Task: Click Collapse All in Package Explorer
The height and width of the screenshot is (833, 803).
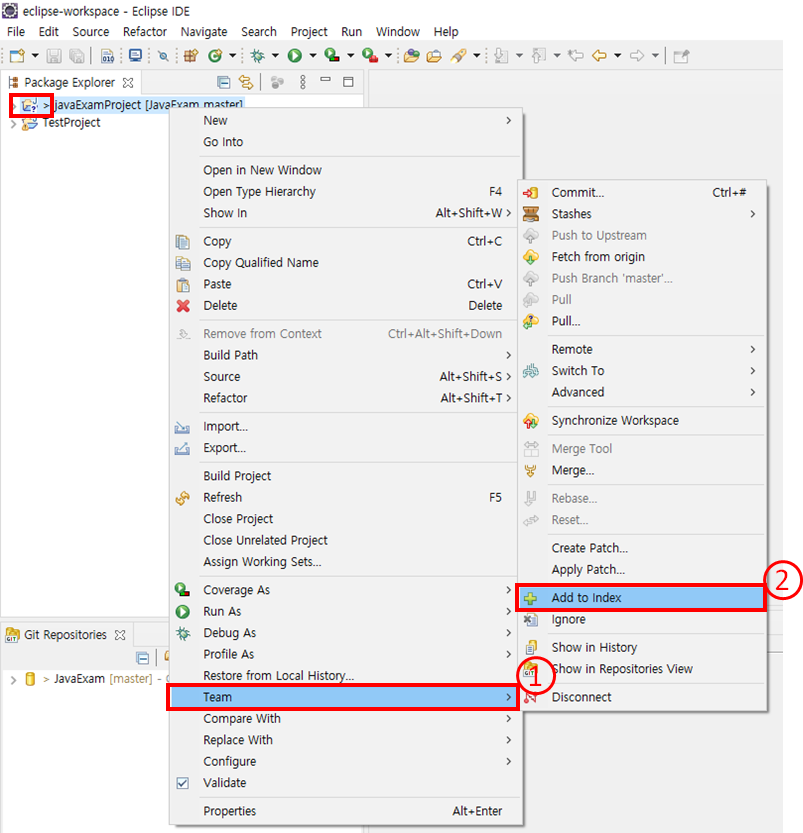Action: point(224,82)
